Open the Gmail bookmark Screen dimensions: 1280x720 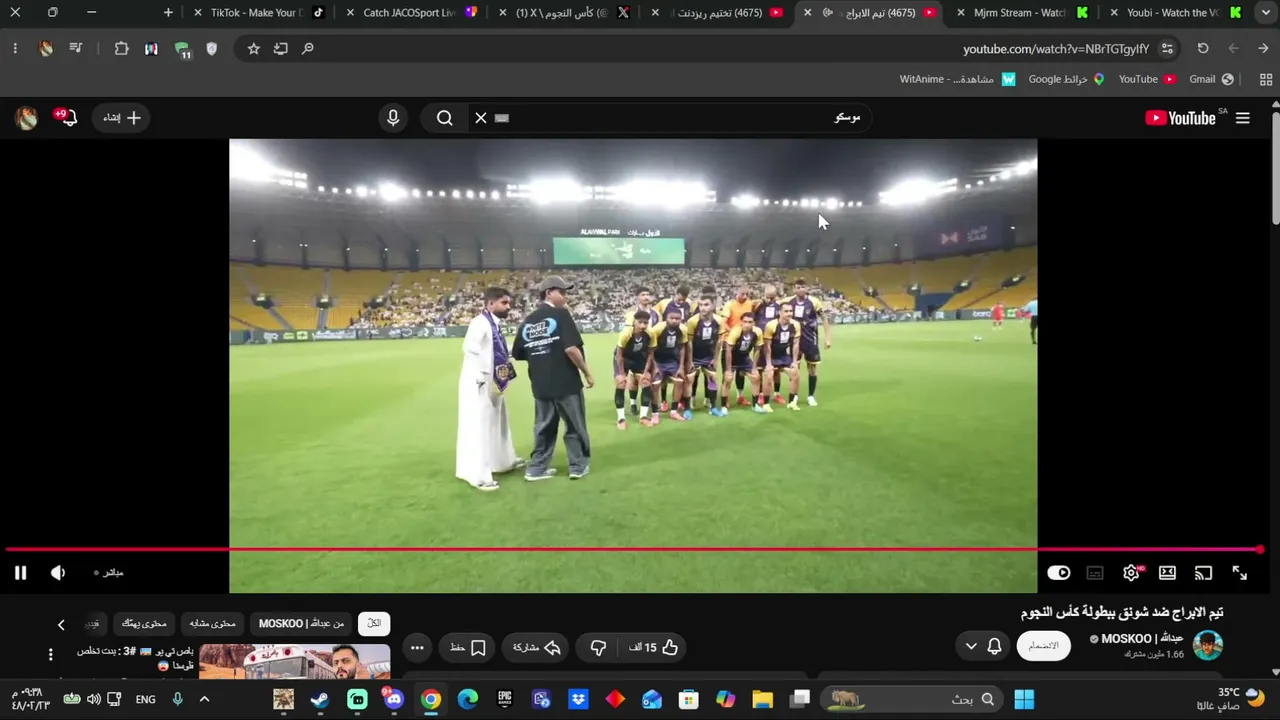(x=1211, y=79)
